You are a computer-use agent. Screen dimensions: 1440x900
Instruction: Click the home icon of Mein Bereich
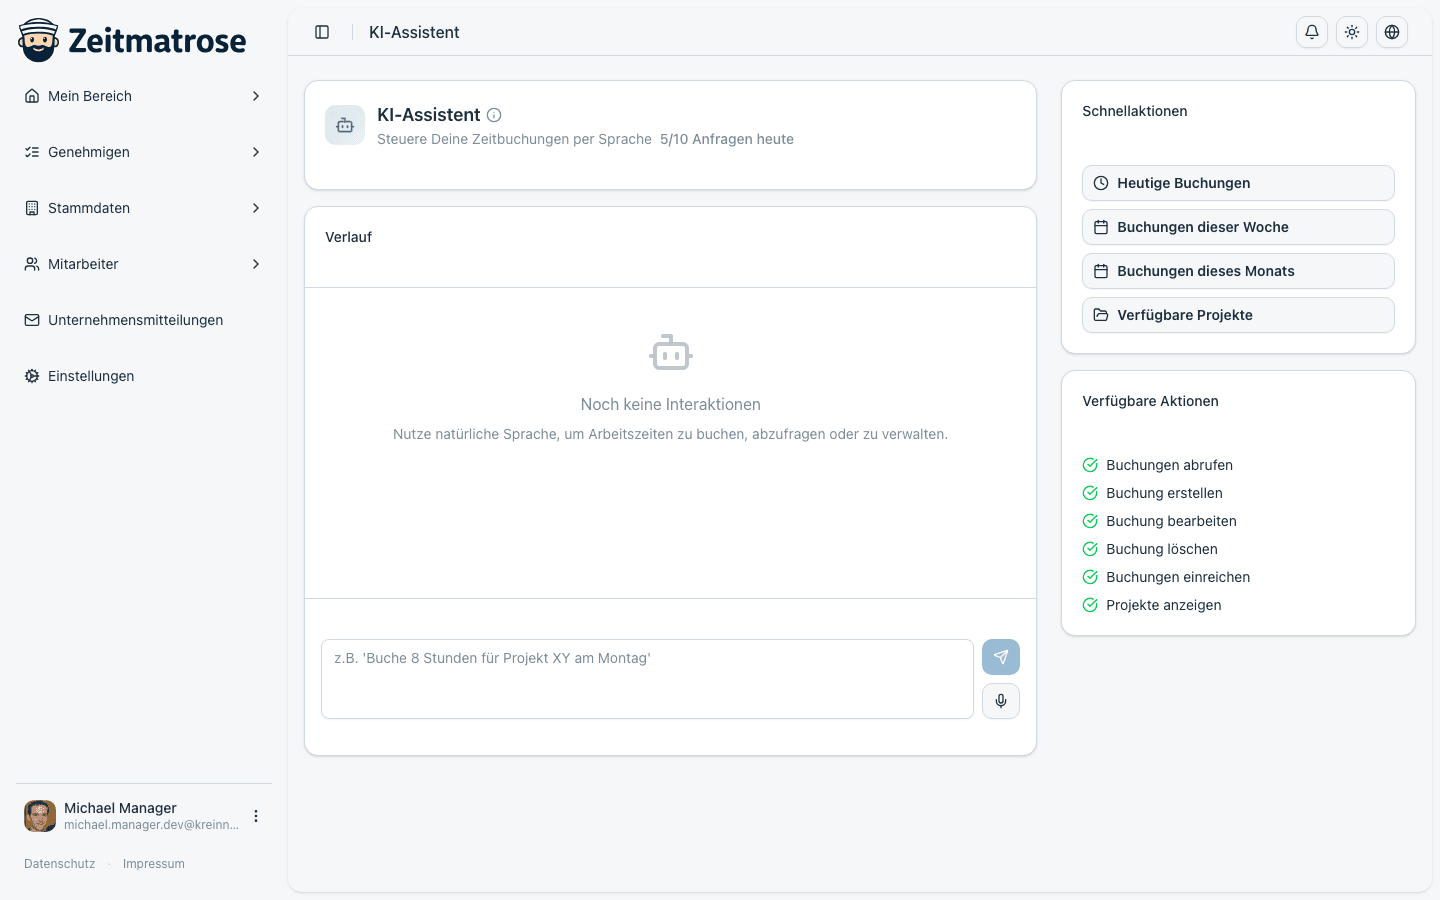coord(32,96)
